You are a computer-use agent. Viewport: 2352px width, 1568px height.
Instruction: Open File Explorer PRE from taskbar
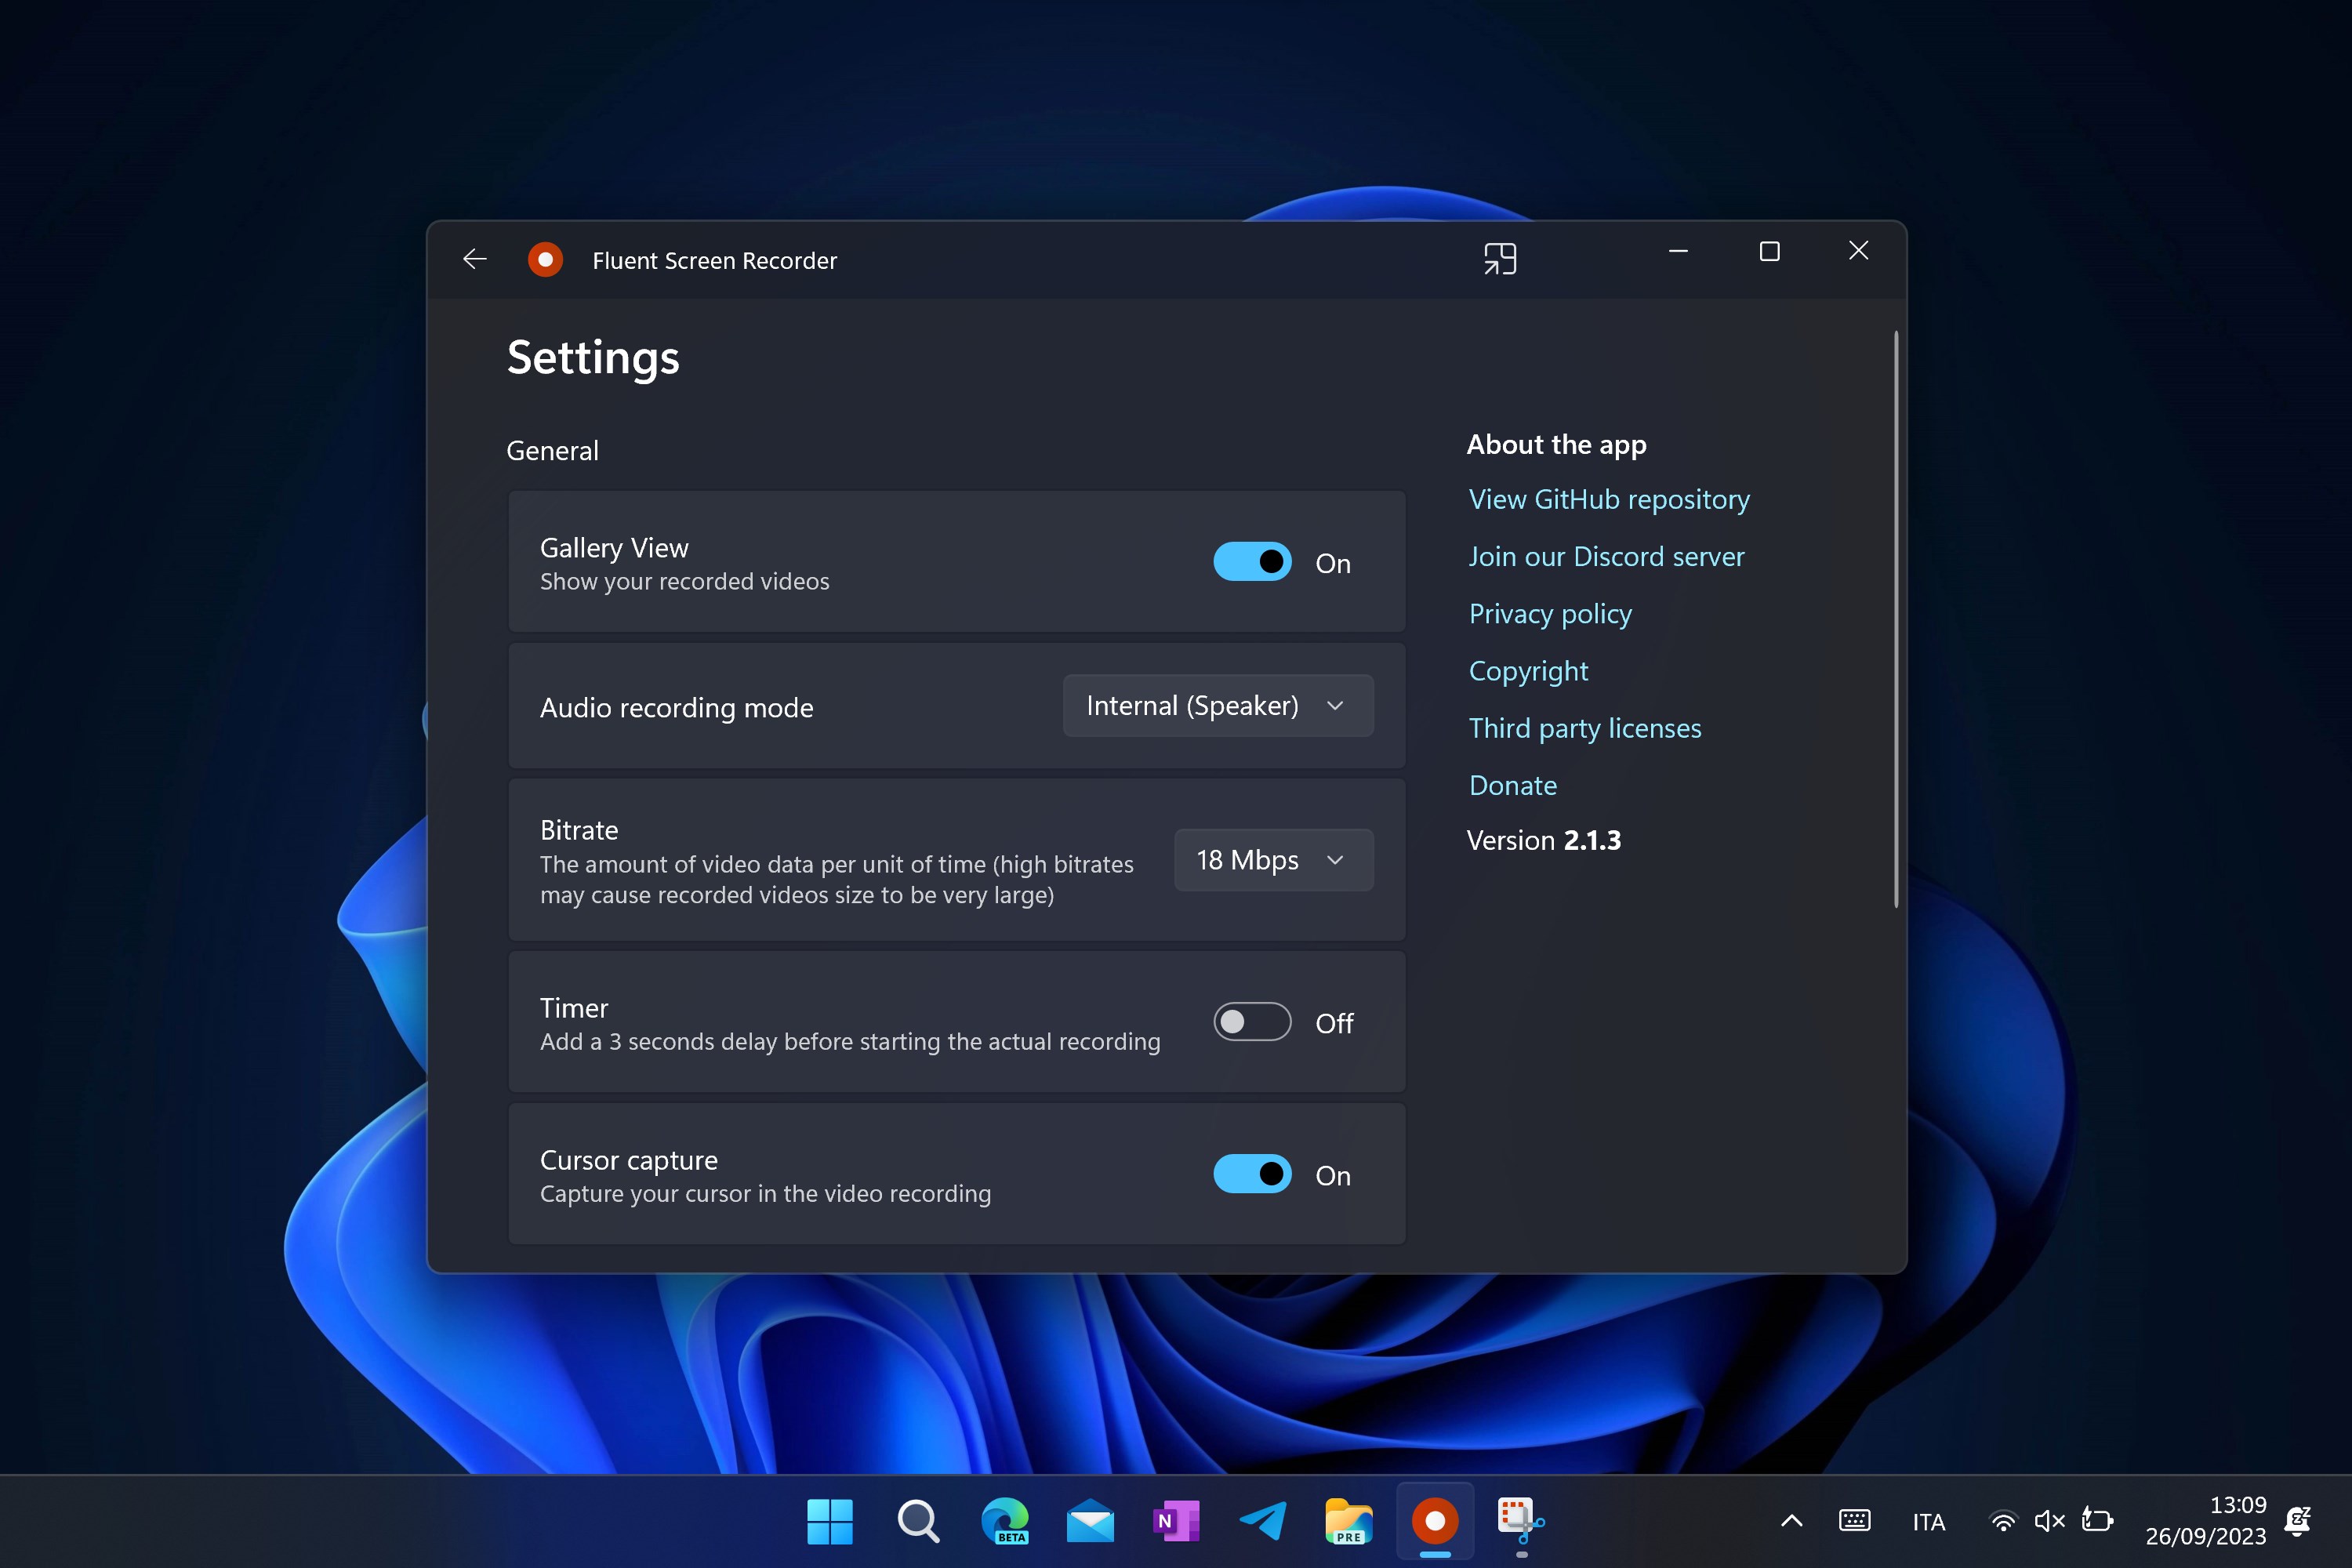click(1349, 1521)
